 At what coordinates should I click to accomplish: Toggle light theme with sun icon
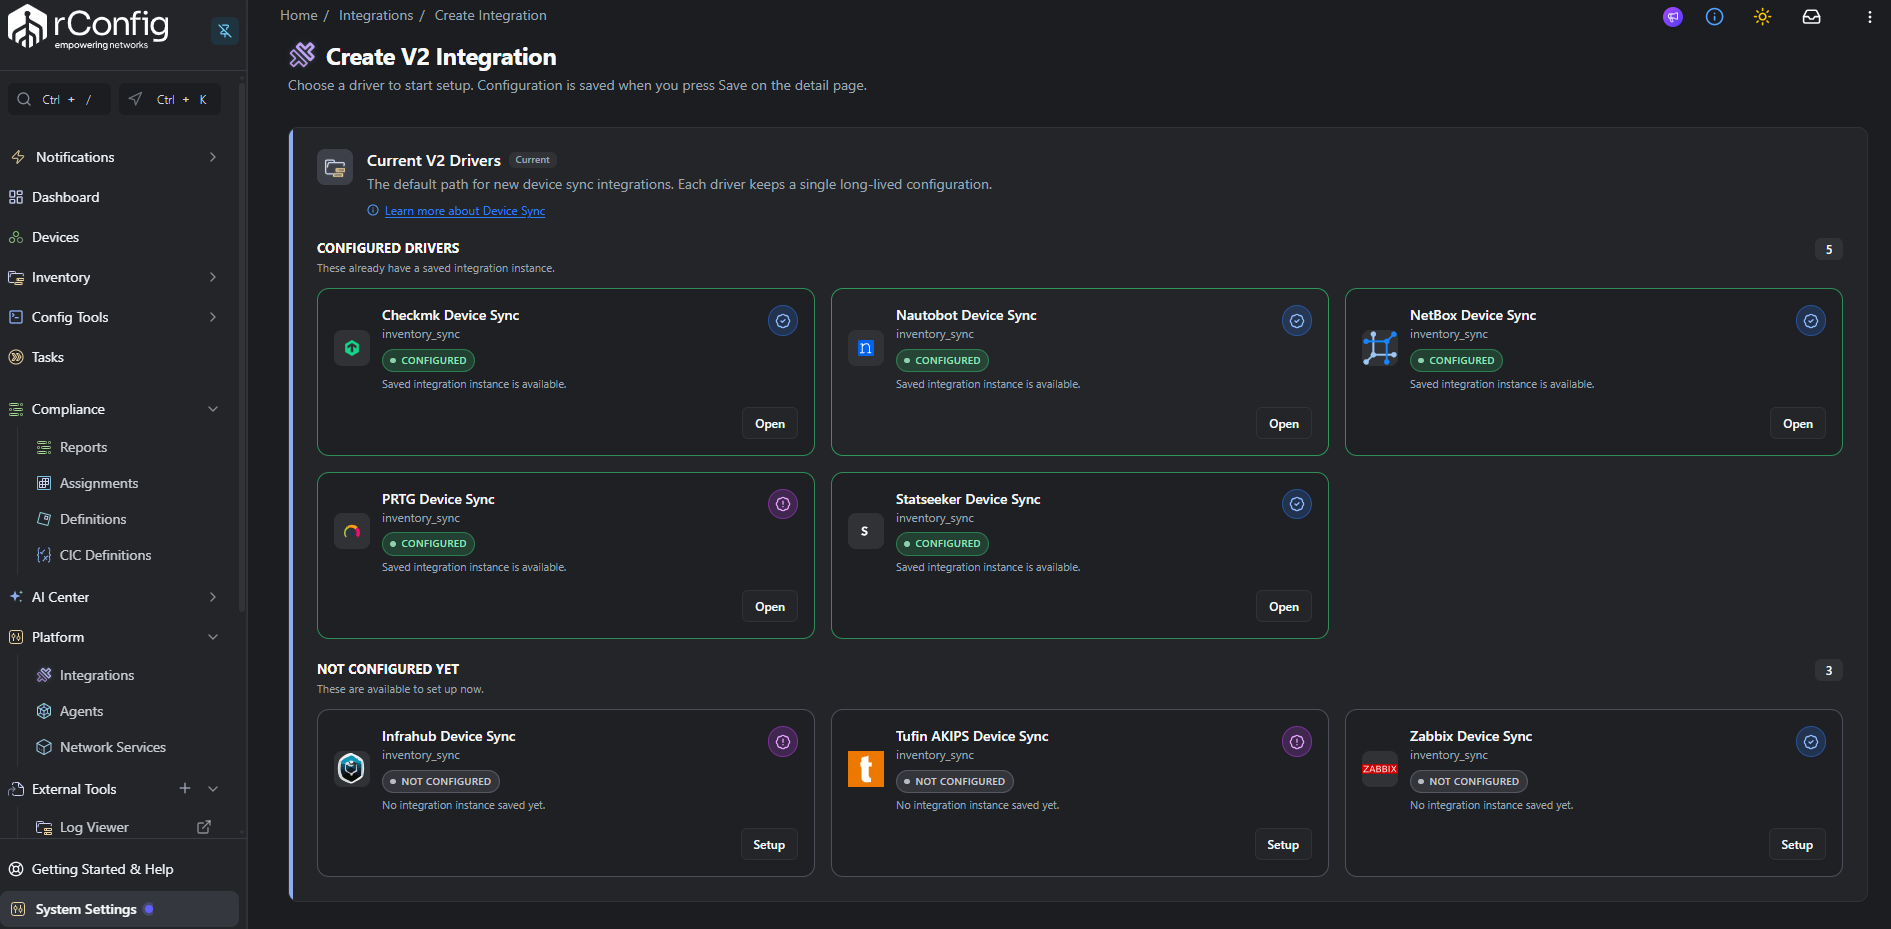pos(1763,17)
